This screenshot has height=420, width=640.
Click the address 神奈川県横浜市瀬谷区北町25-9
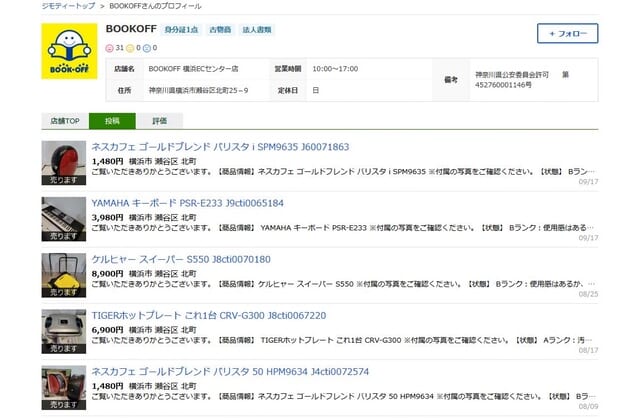click(198, 91)
